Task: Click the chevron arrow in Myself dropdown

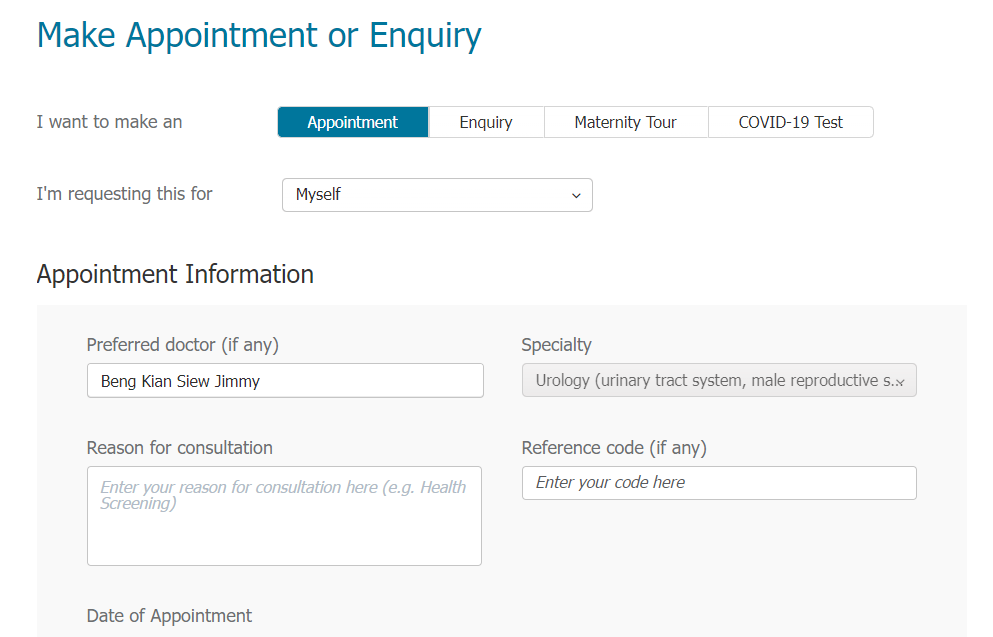Action: point(576,195)
